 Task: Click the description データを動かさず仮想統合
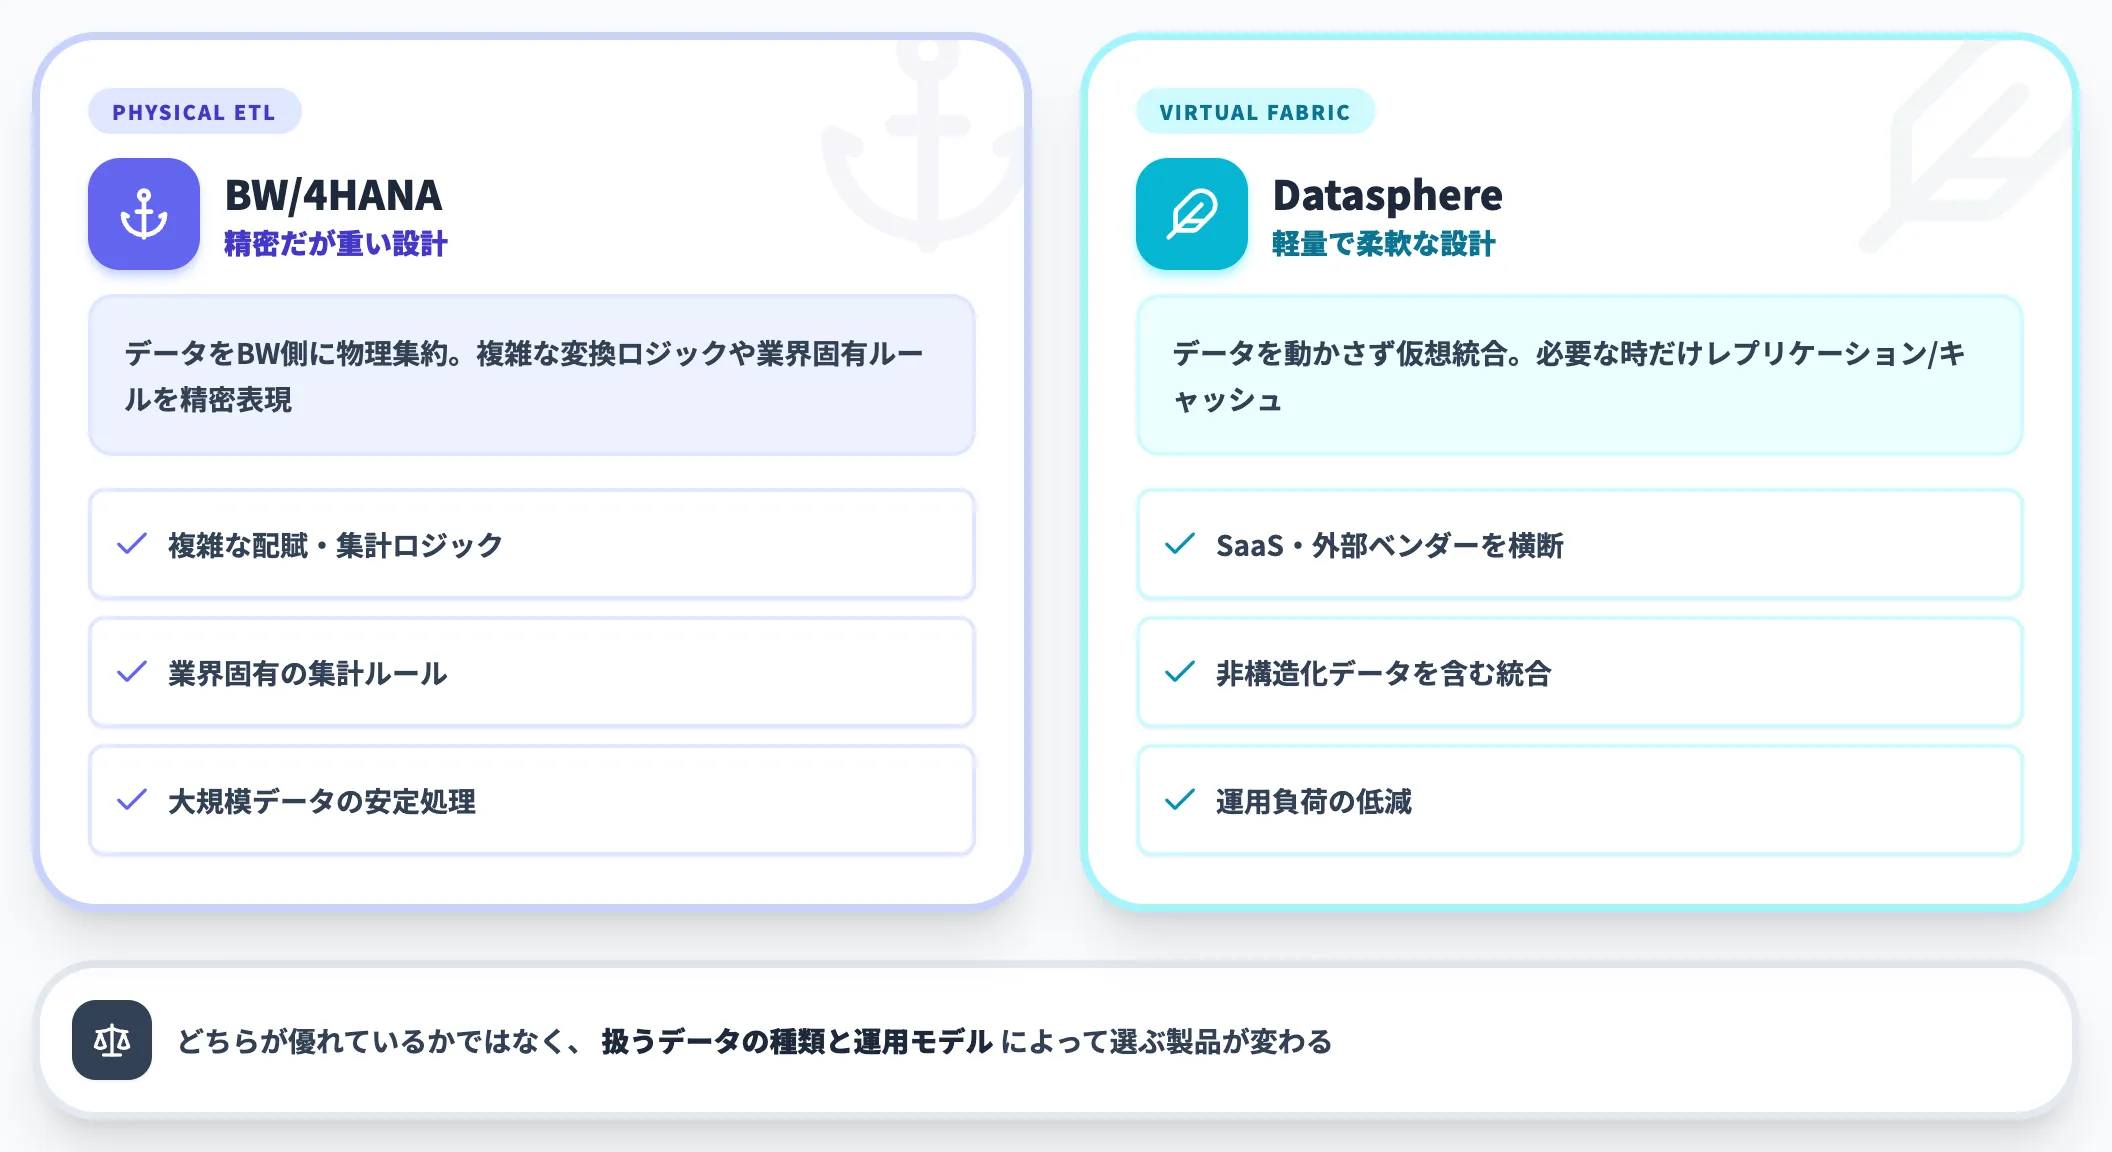1580,376
